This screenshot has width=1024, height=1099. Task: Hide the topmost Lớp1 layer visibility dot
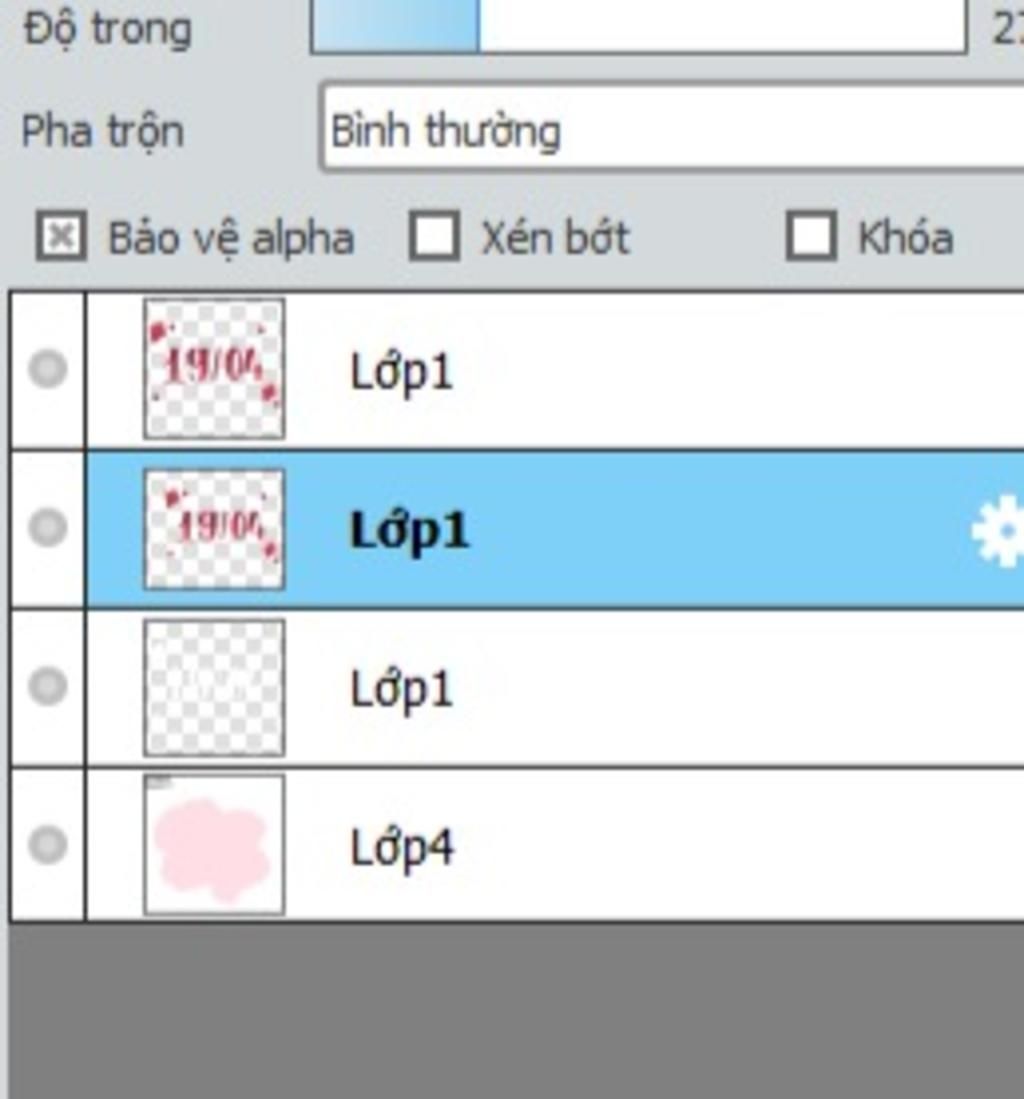point(48,369)
